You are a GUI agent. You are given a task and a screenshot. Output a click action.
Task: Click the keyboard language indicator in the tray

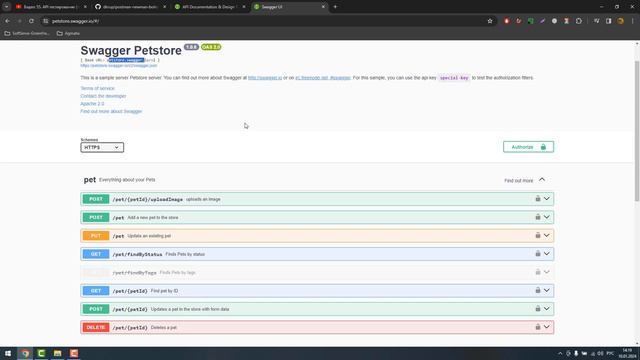[x=611, y=353]
